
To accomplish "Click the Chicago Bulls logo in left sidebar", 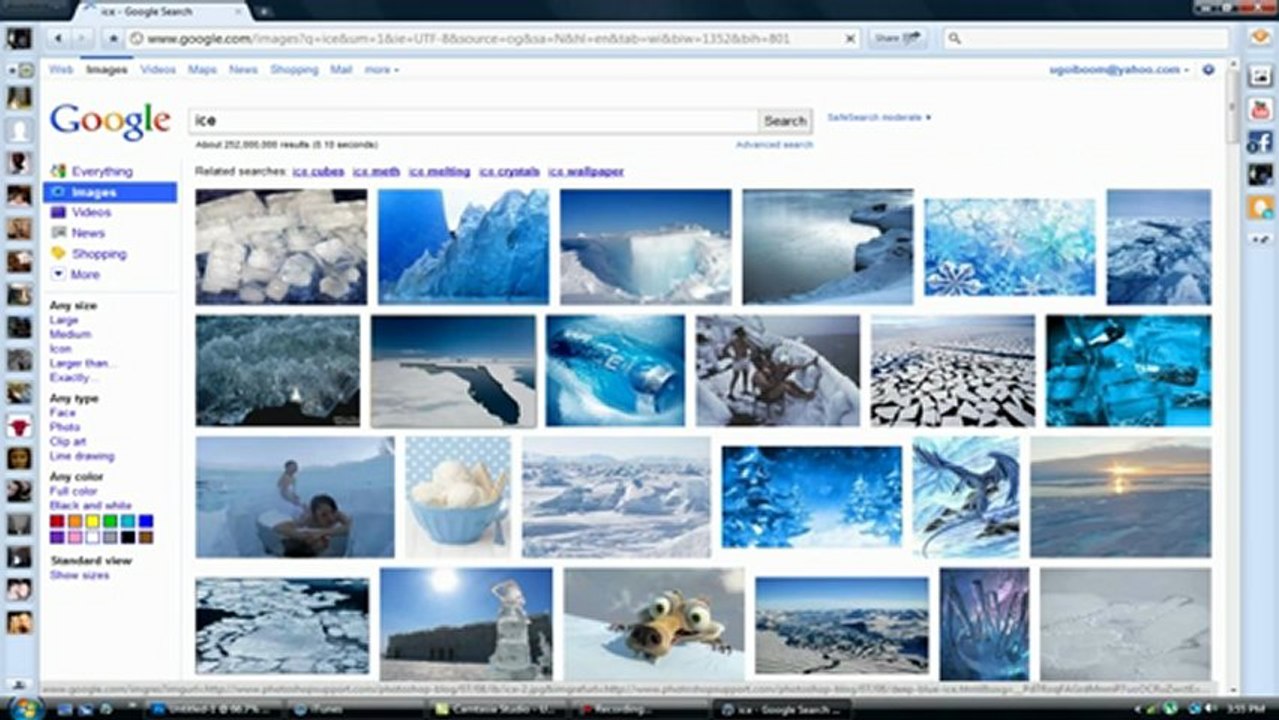I will point(19,425).
